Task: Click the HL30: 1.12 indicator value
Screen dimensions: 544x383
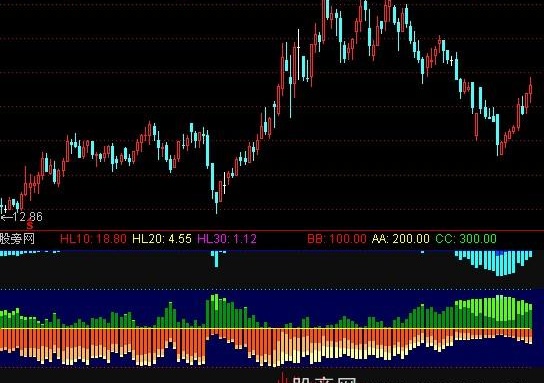Action: pyautogui.click(x=227, y=239)
